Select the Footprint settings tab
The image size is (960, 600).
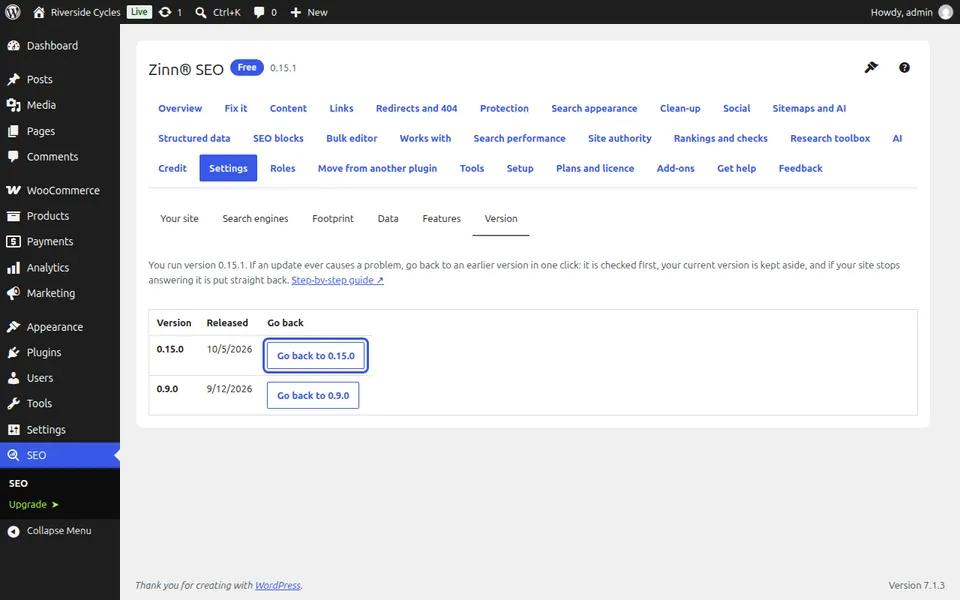click(333, 219)
